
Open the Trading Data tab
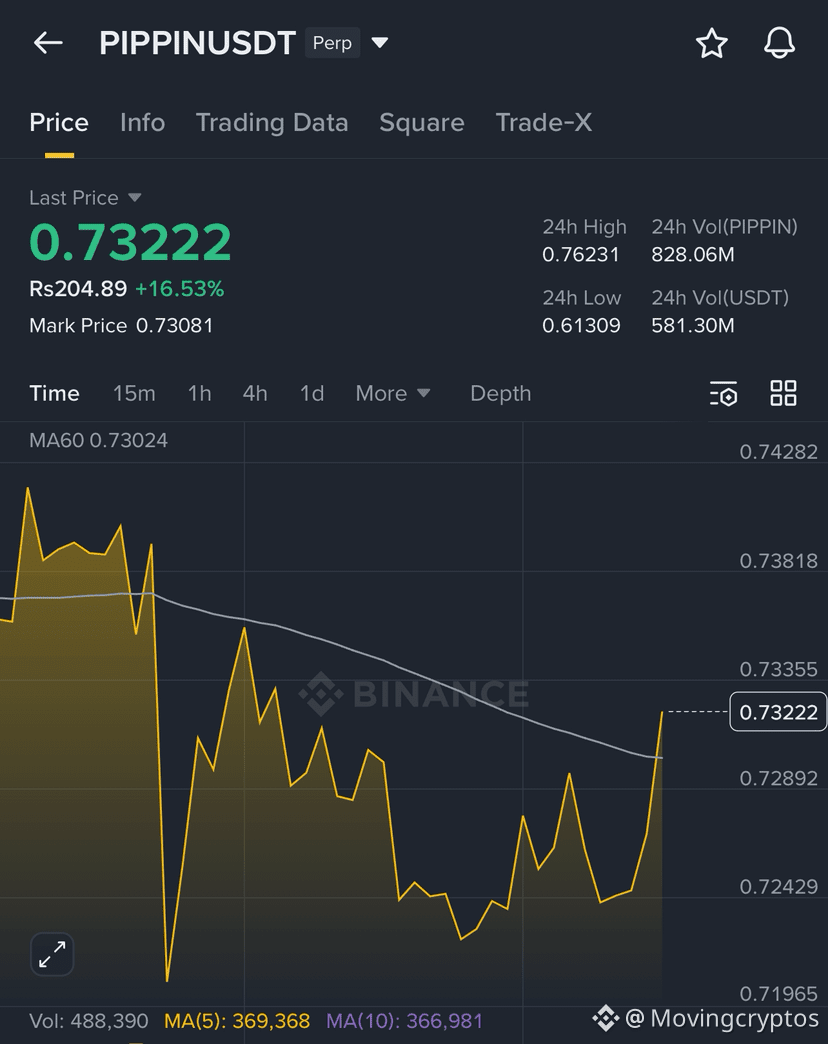click(x=272, y=123)
